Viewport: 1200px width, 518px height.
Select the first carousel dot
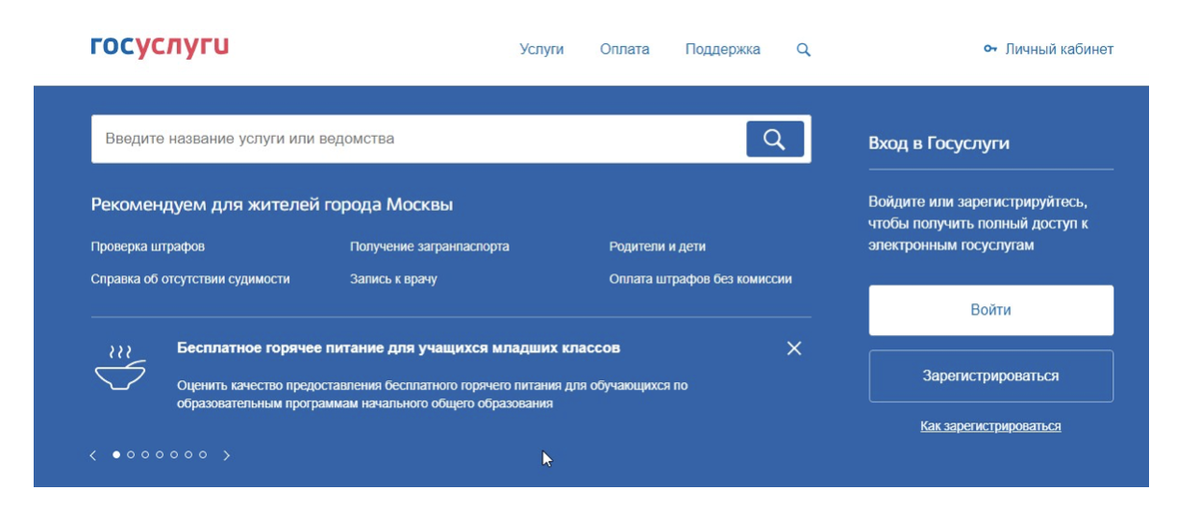(x=116, y=455)
